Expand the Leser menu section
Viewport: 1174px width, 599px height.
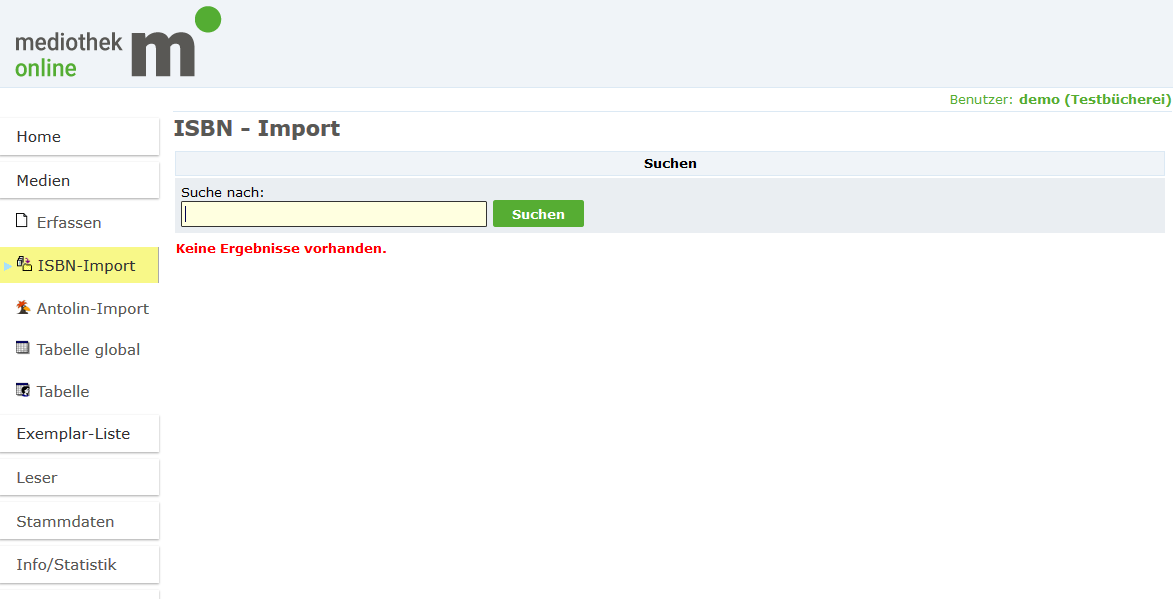[x=37, y=478]
